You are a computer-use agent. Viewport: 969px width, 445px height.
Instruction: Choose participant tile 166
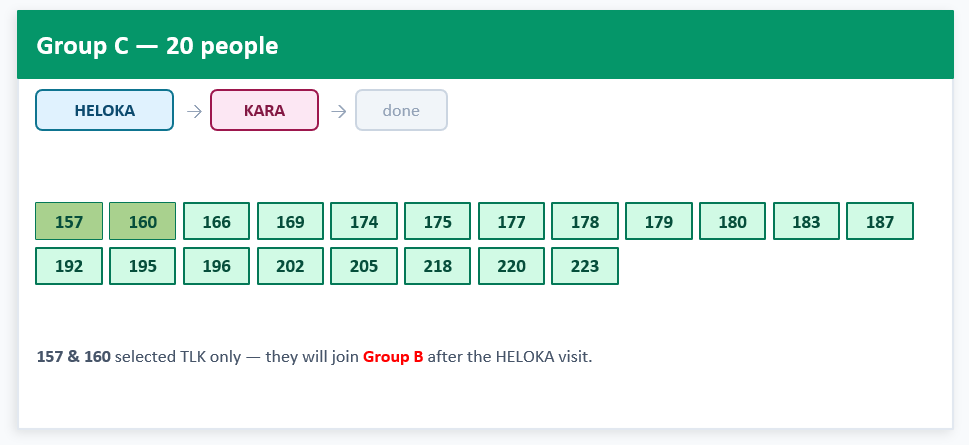pyautogui.click(x=216, y=221)
